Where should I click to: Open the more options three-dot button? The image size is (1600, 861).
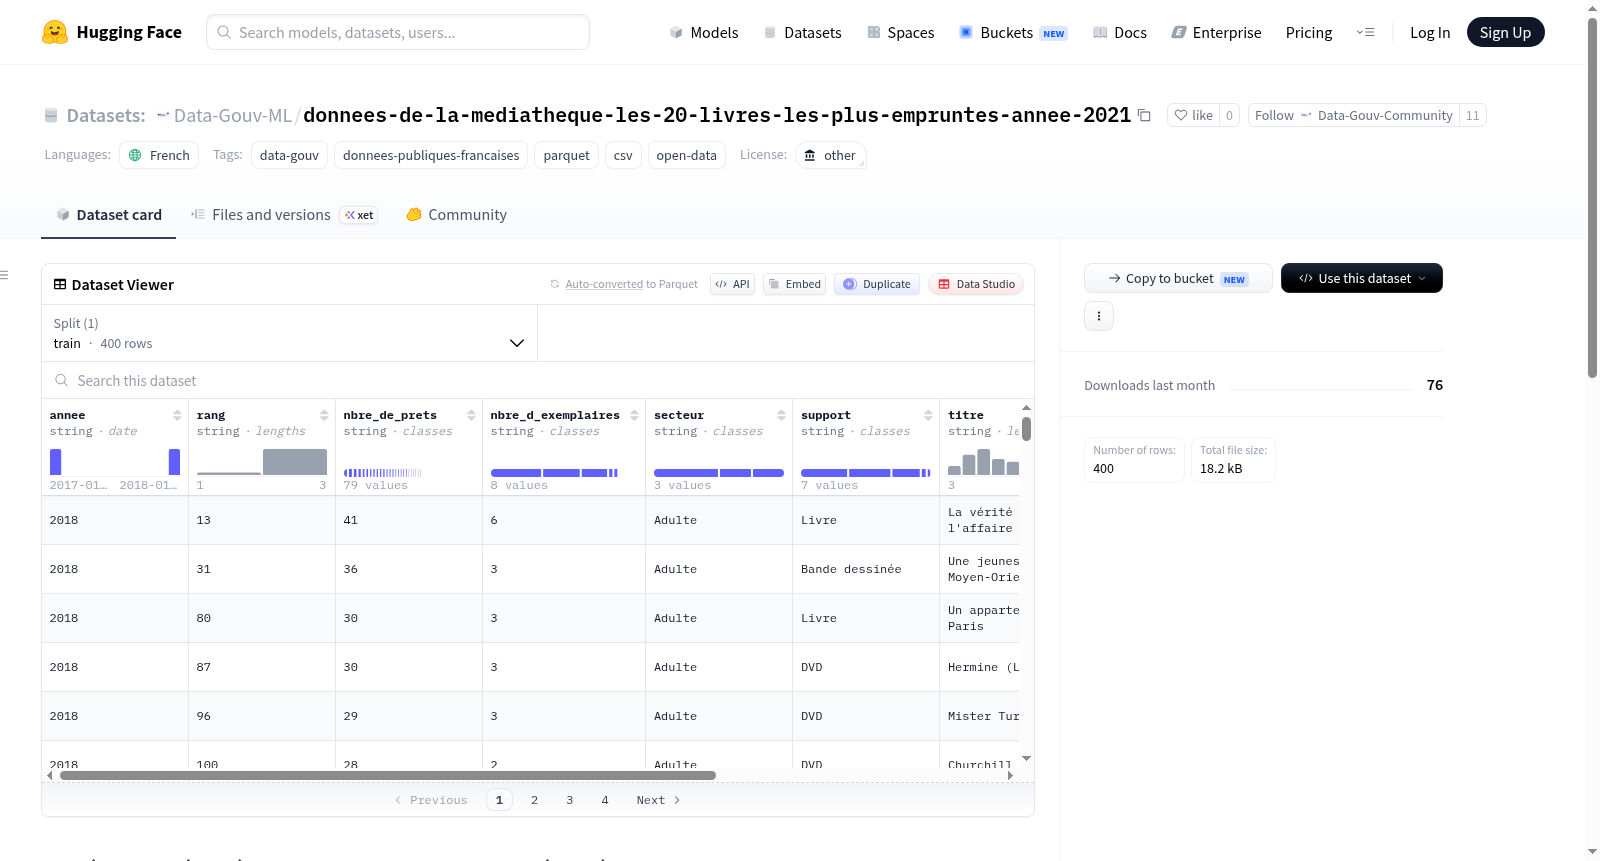[1099, 316]
